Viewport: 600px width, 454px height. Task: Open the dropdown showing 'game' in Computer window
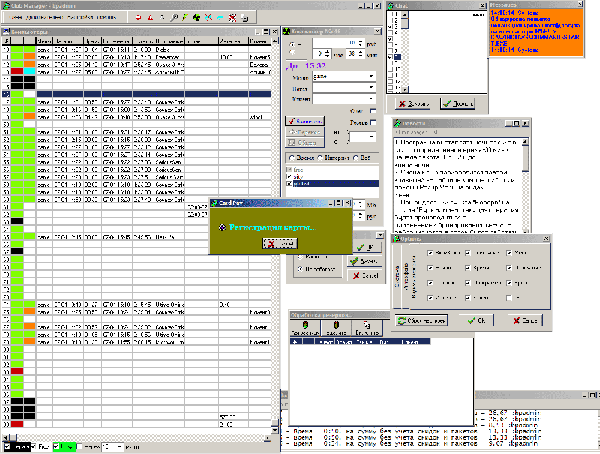point(371,77)
